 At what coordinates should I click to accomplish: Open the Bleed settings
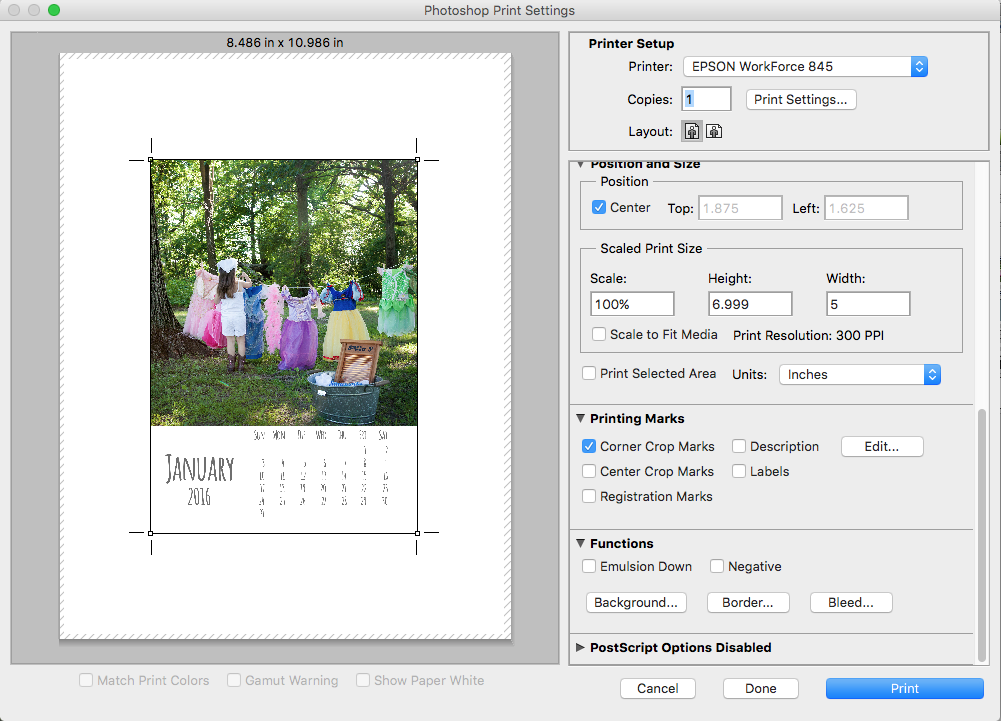tap(851, 602)
